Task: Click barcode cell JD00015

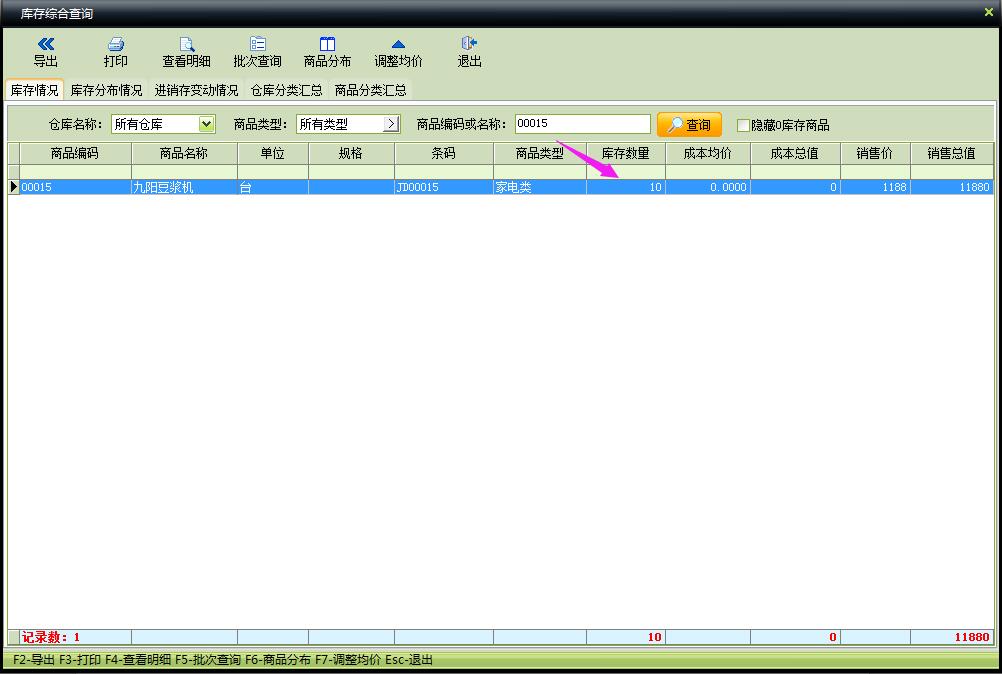Action: (443, 187)
